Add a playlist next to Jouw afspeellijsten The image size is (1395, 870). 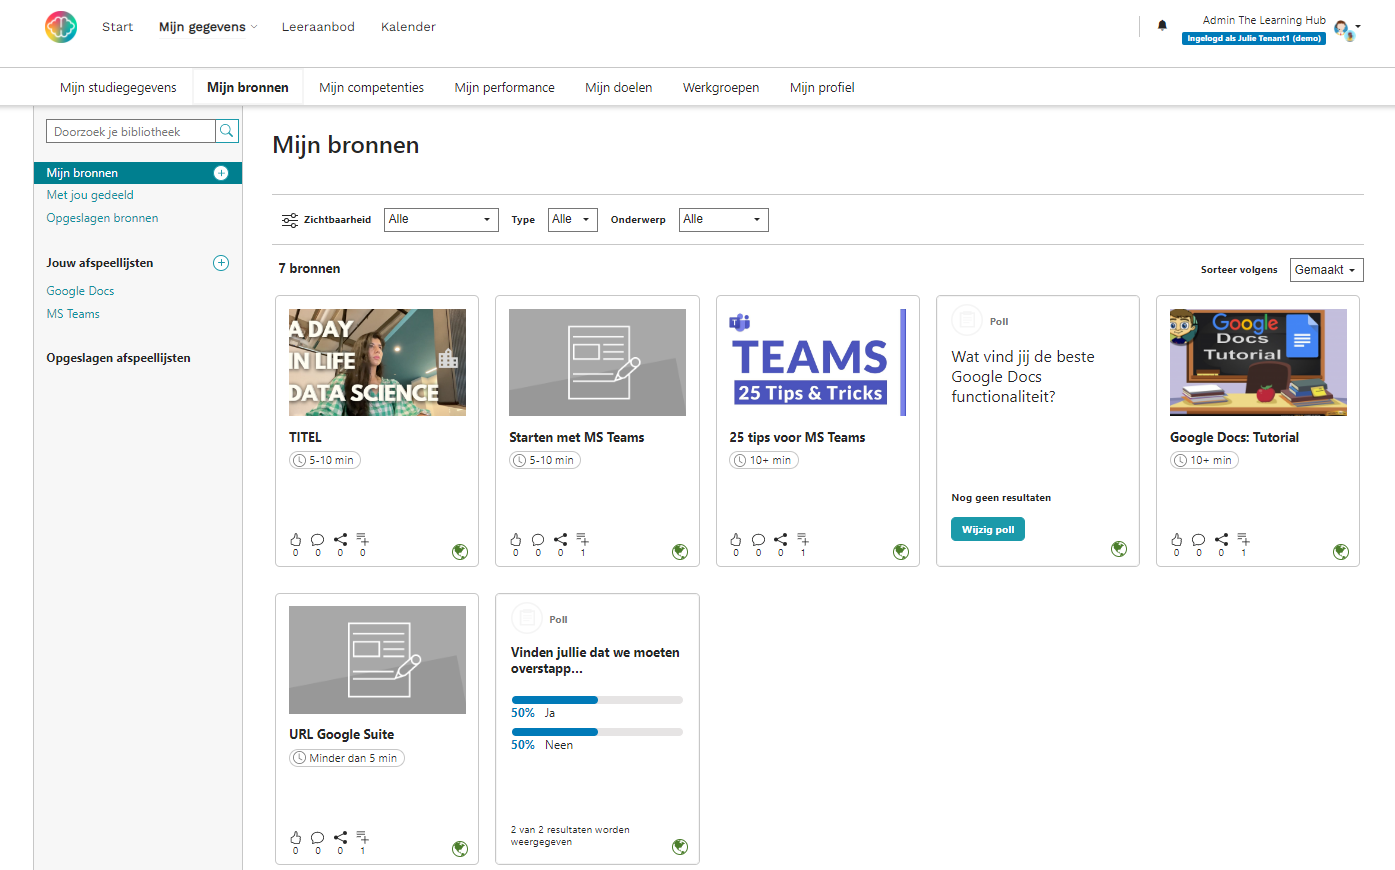pos(221,263)
